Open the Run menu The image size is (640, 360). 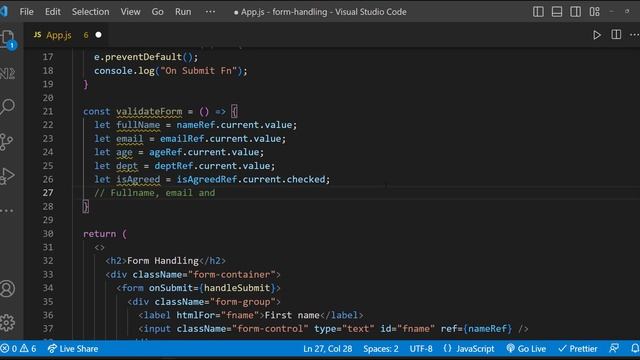(x=183, y=12)
